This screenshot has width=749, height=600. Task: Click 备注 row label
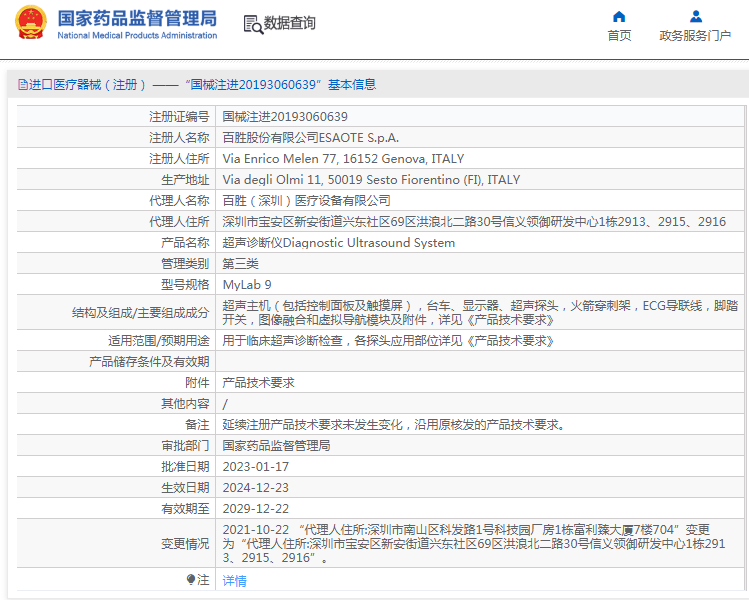(197, 425)
